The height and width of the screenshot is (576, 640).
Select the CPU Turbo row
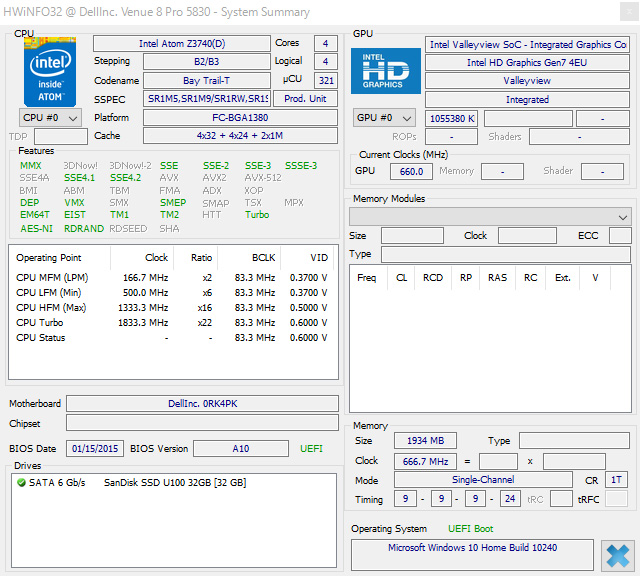[40, 323]
